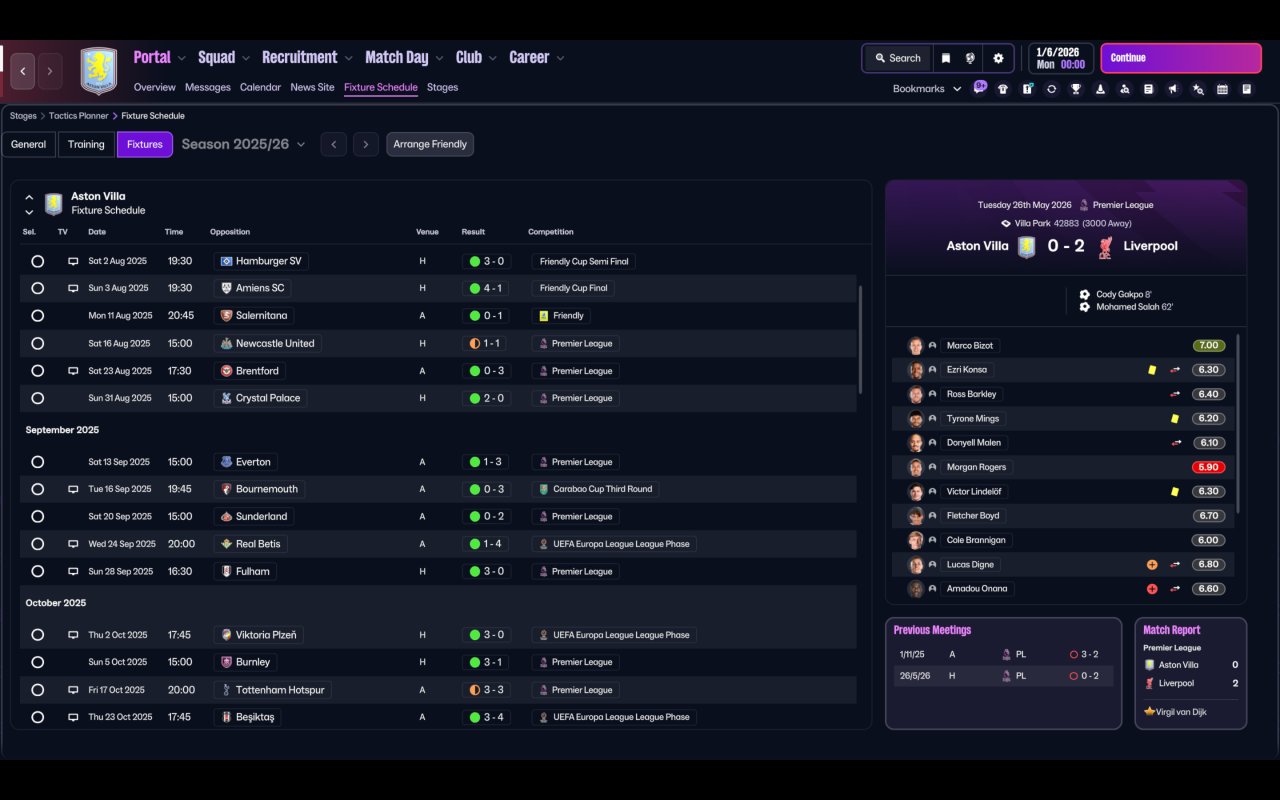Click the 1/11/25 previous meeting row
The height and width of the screenshot is (800, 1280).
1003,654
